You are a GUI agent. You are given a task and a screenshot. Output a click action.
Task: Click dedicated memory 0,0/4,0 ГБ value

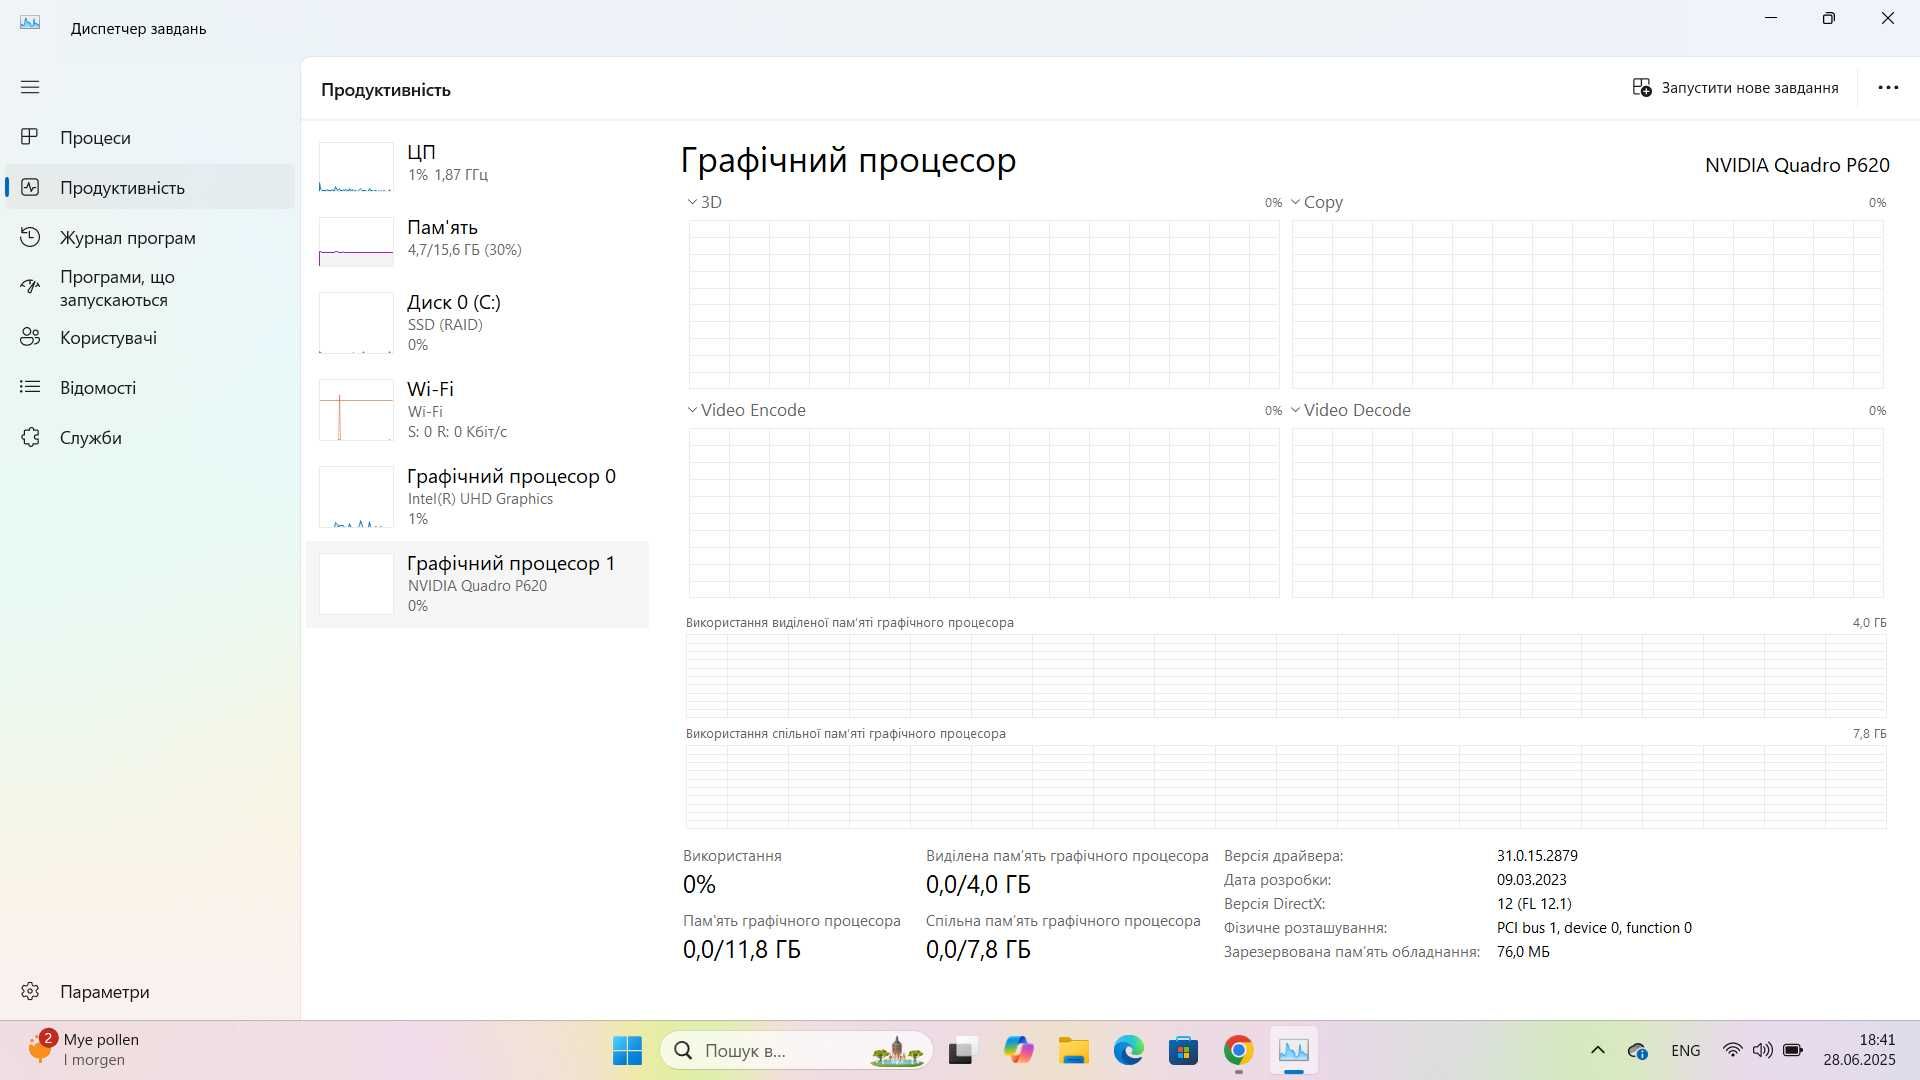click(978, 885)
